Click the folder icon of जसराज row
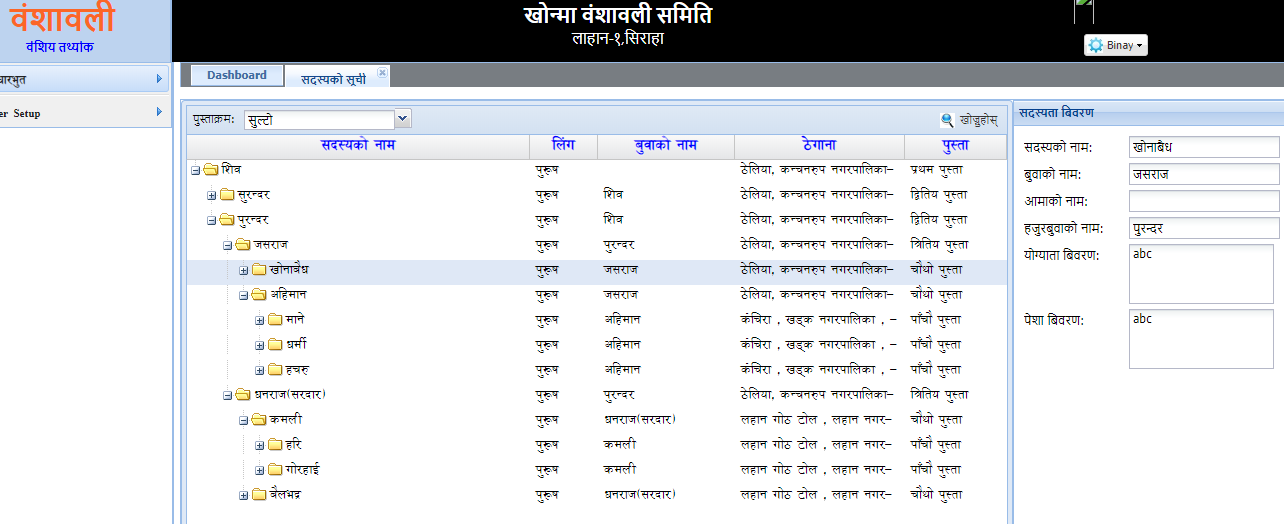1284x524 pixels. (x=243, y=245)
